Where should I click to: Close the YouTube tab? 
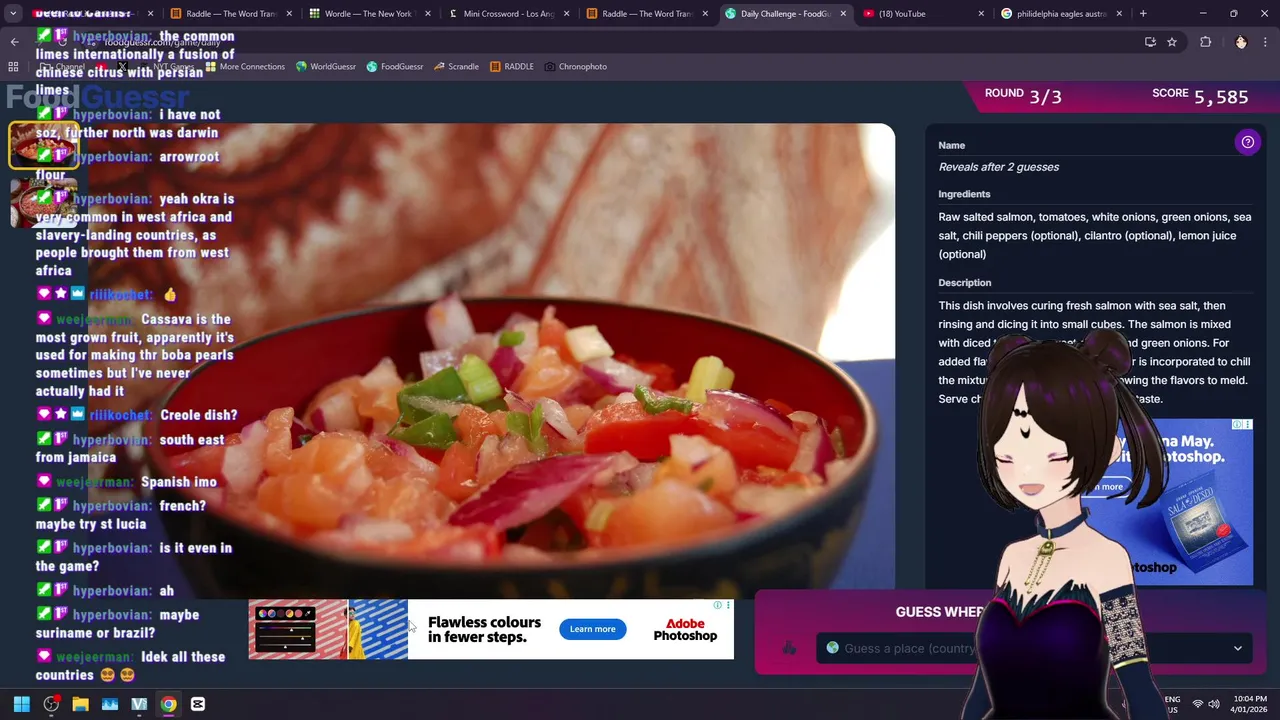coord(981,14)
